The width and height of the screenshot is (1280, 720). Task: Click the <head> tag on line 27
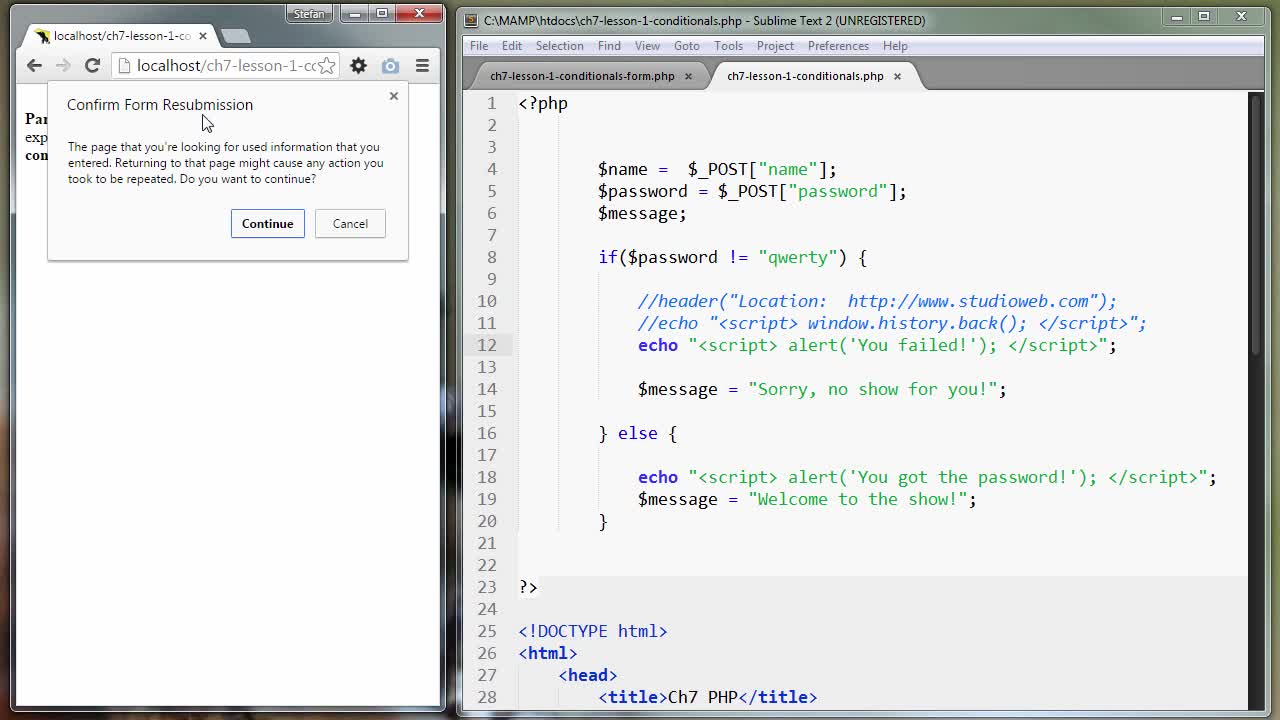(x=587, y=675)
